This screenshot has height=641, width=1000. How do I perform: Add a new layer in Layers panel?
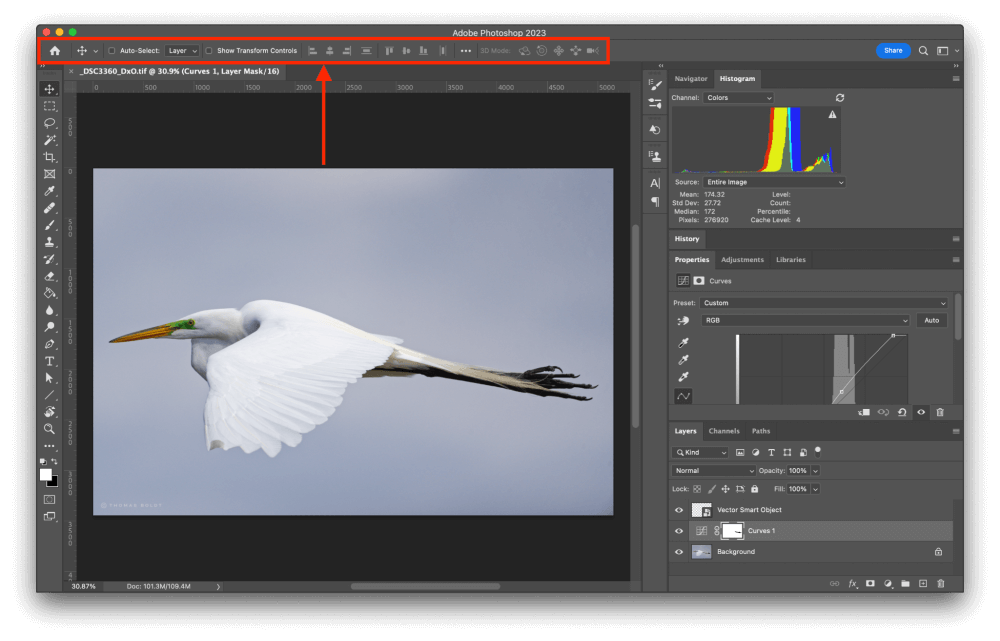921,583
